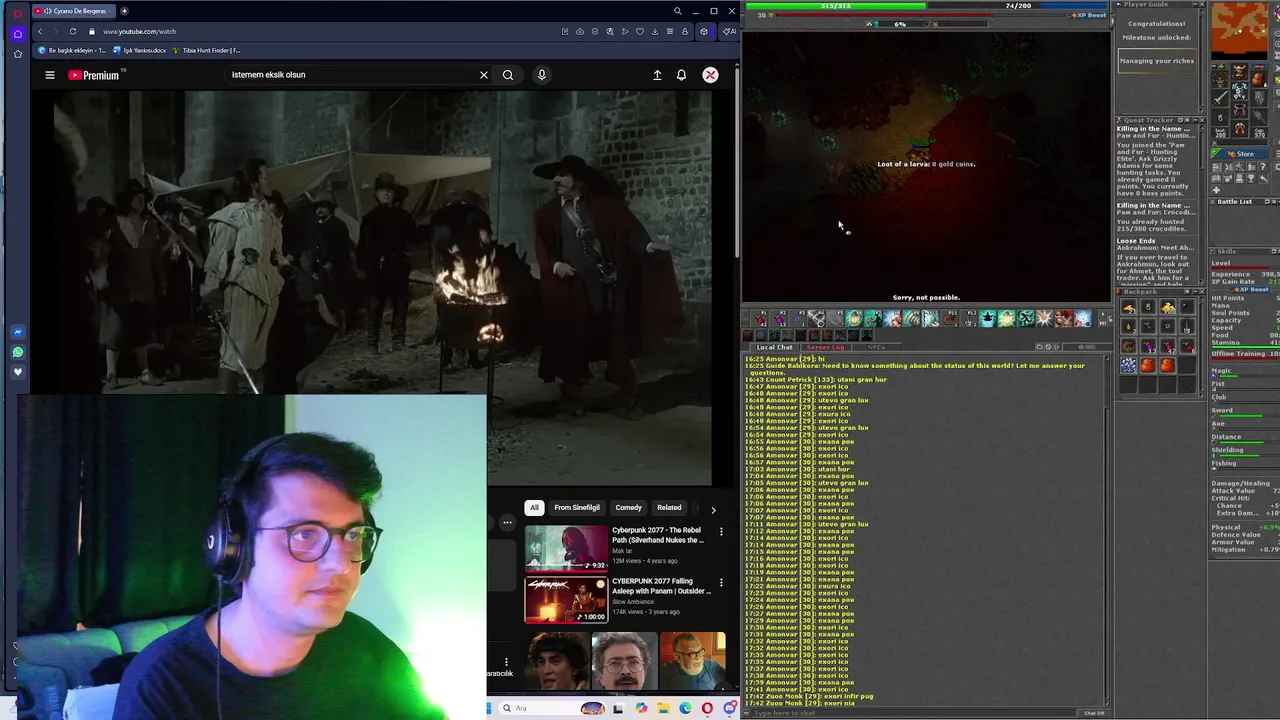Switch to NPCs chat tab in Tibia
This screenshot has height=720, width=1280.
[876, 347]
